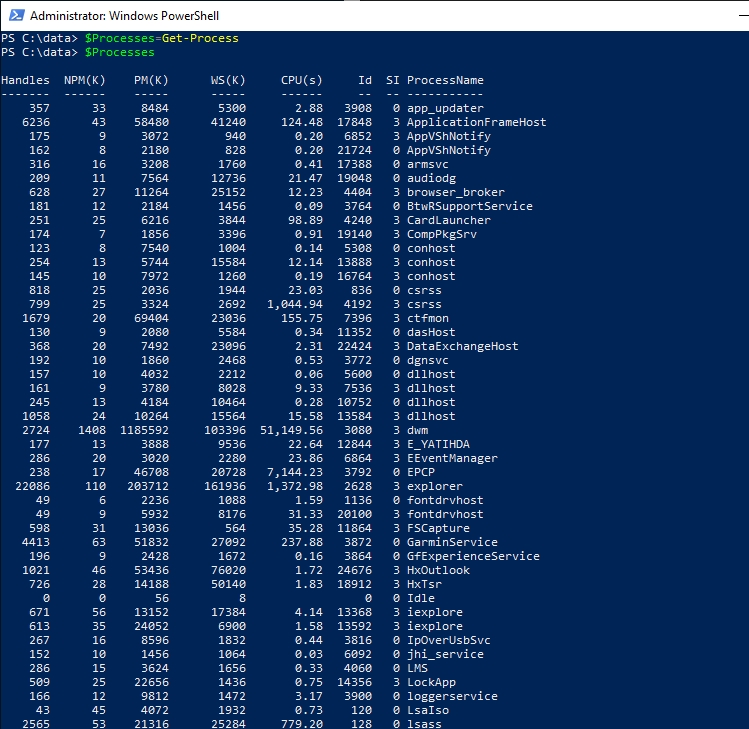Select the 'EPCP' process name
Screen dimensions: 749x729
[x=421, y=472]
